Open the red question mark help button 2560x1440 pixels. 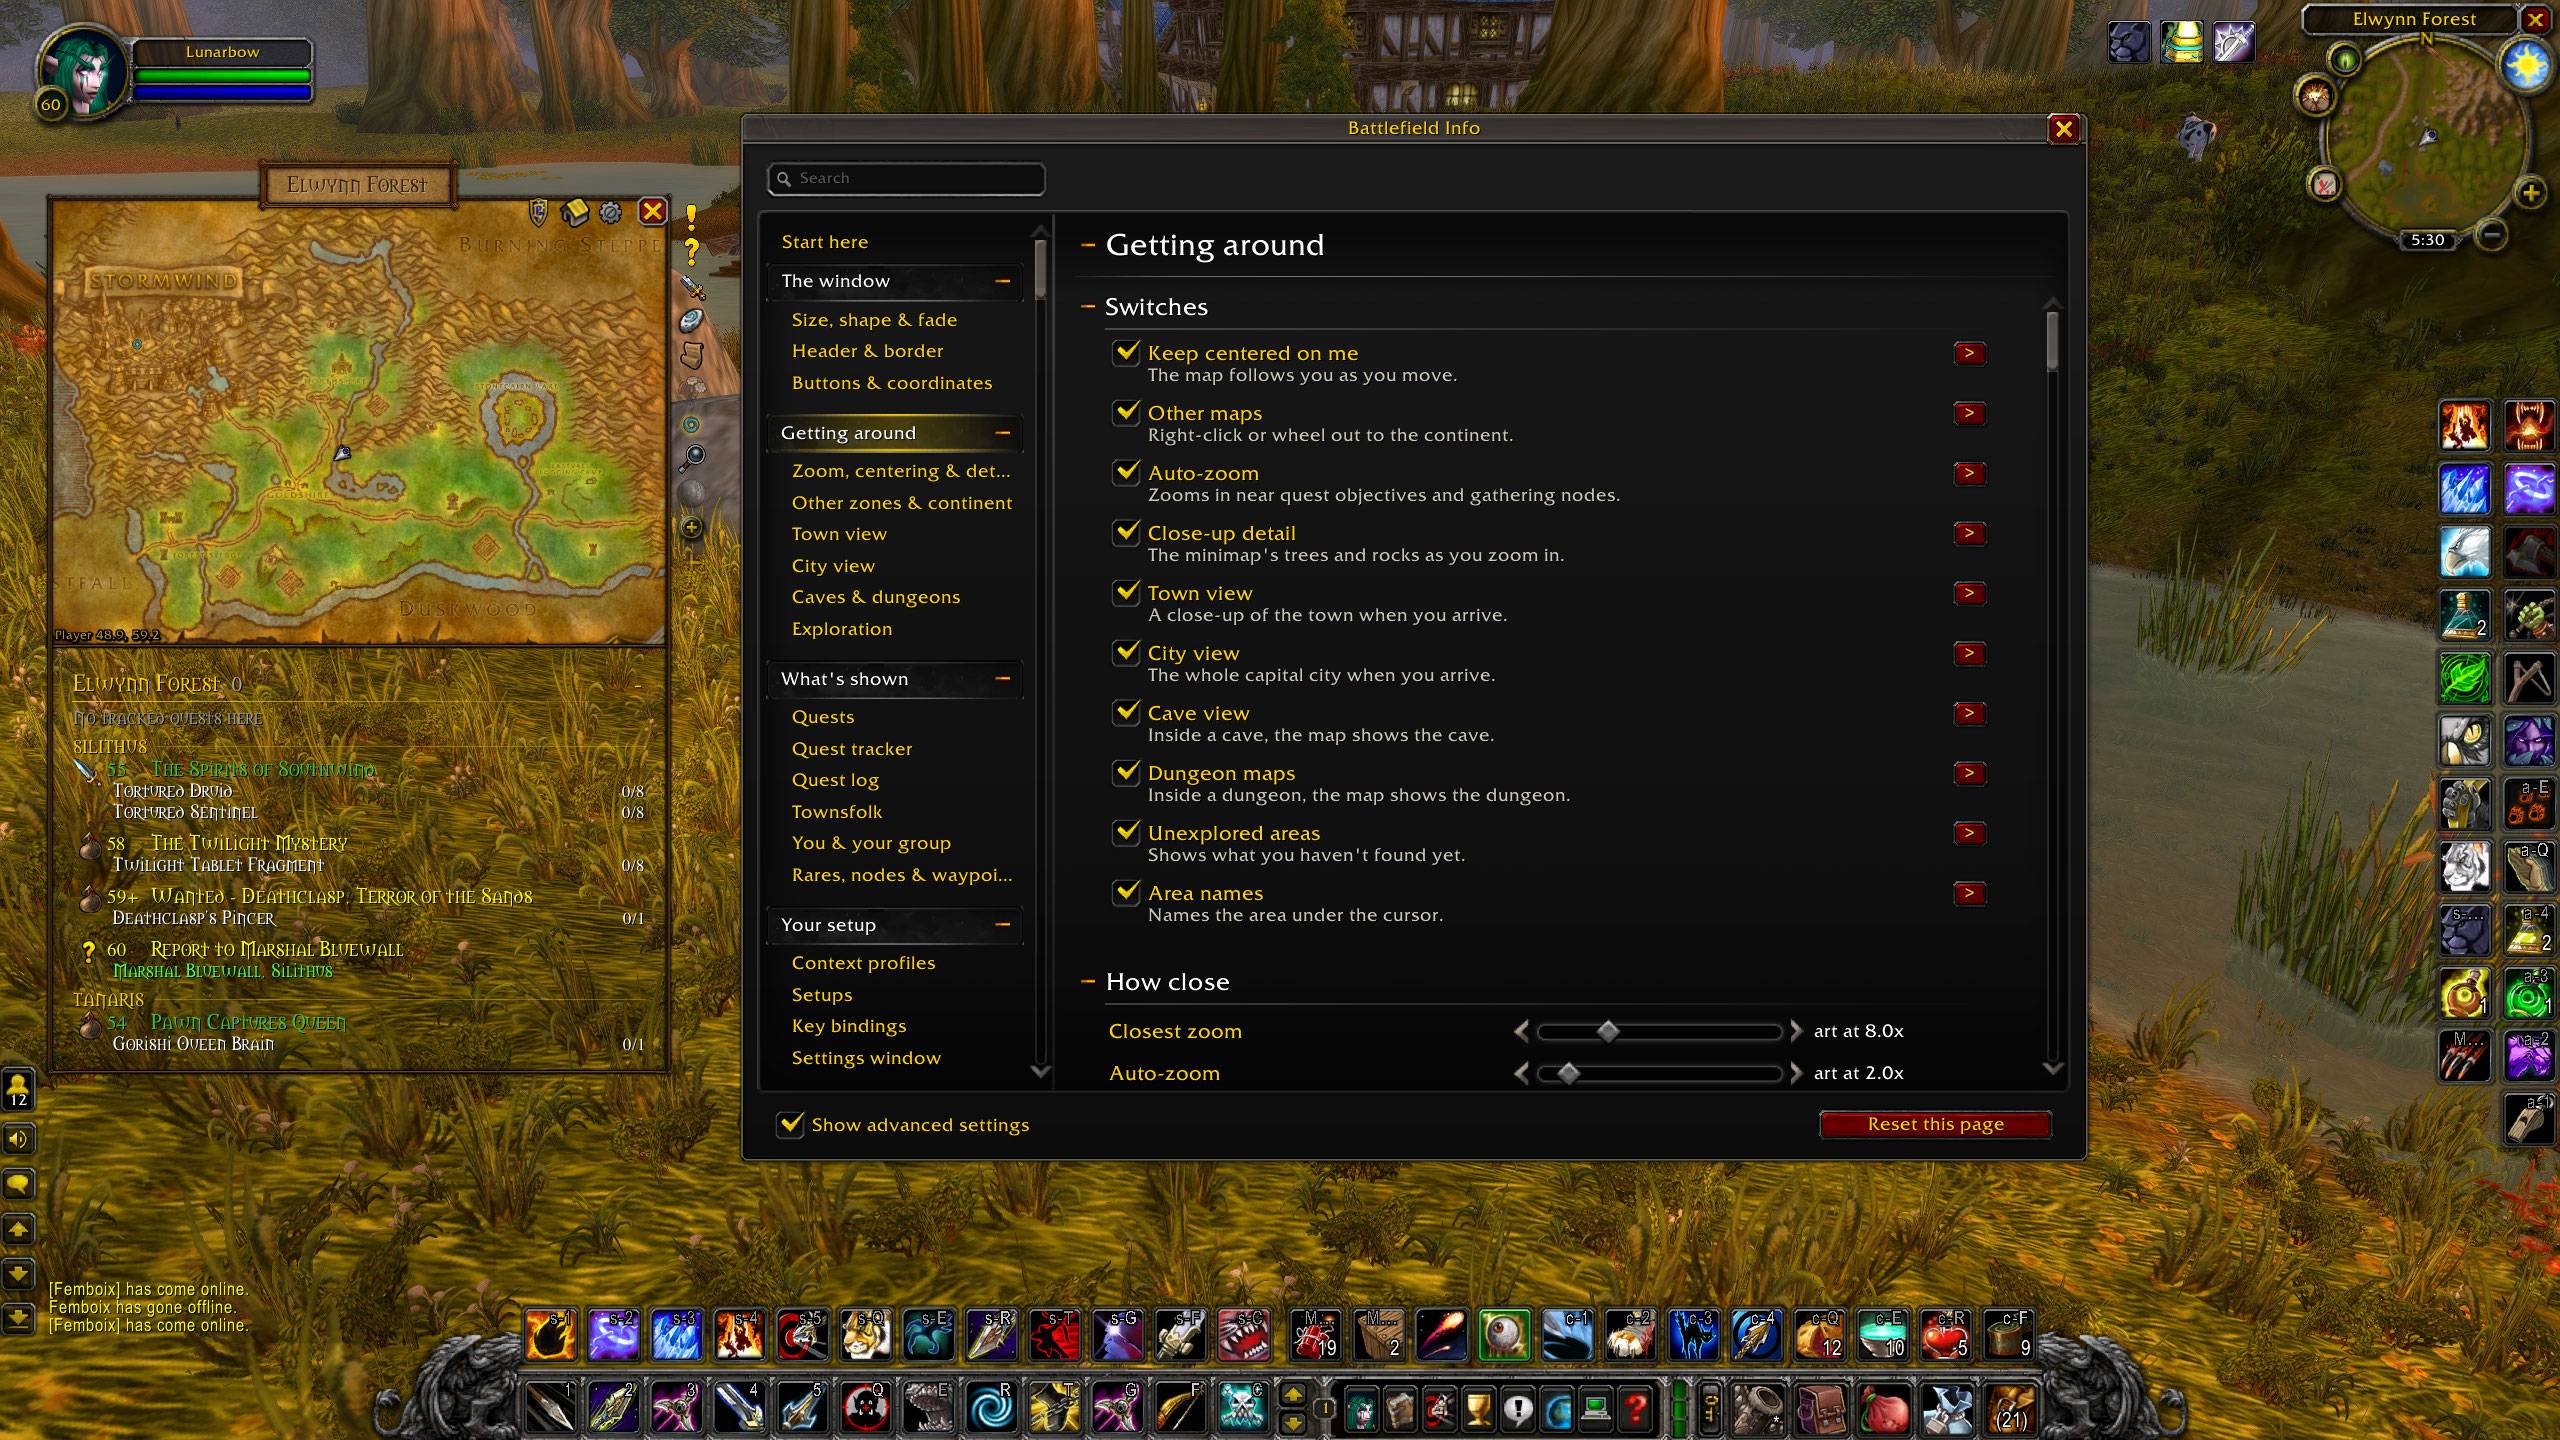(x=1635, y=1410)
